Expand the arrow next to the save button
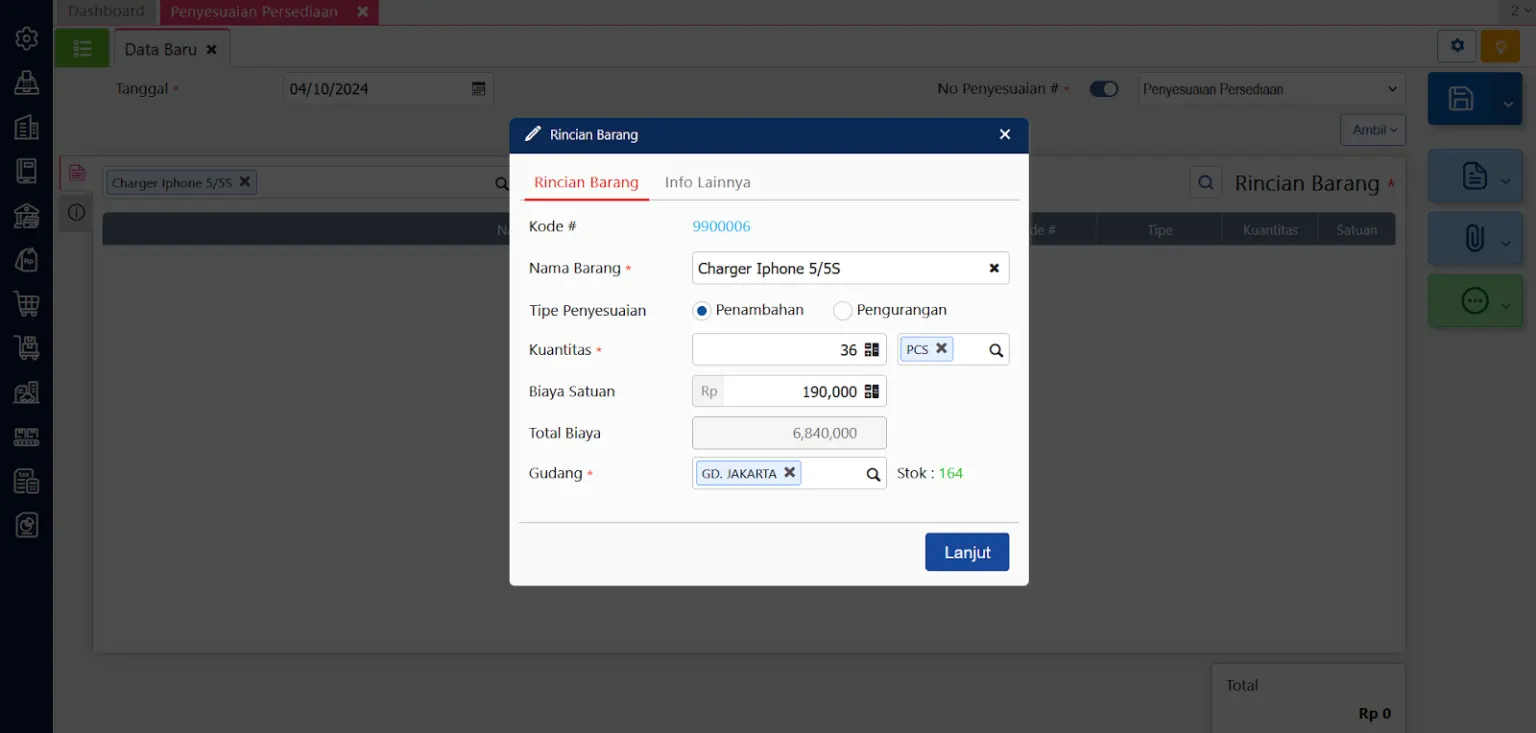Screen dimensions: 1536x733 [1507, 103]
